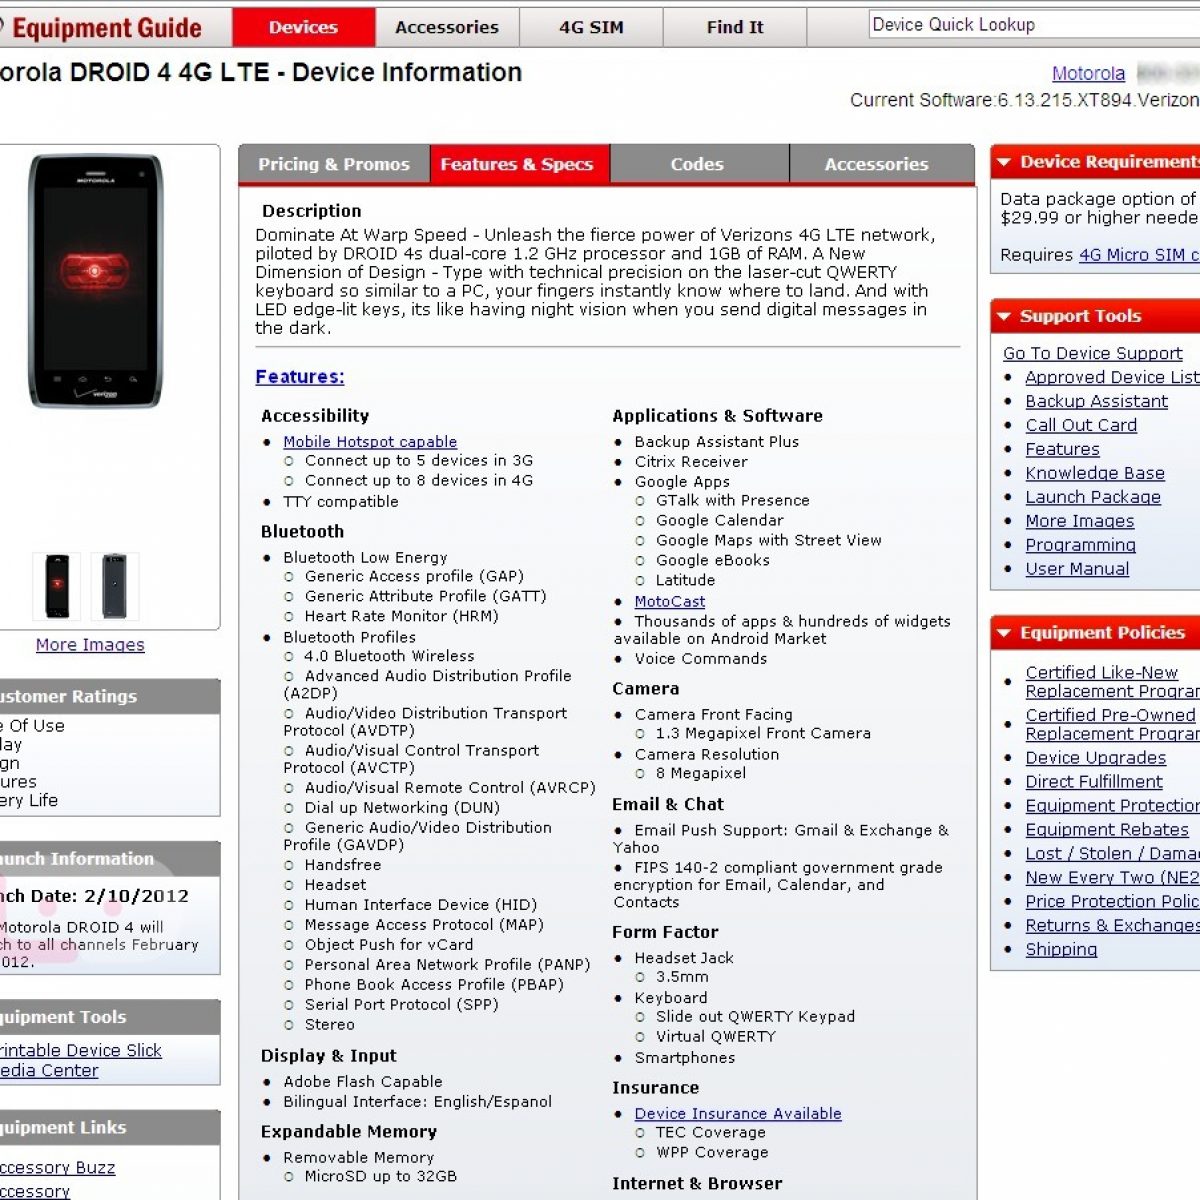Open the Accessories sub-tab

click(x=876, y=164)
